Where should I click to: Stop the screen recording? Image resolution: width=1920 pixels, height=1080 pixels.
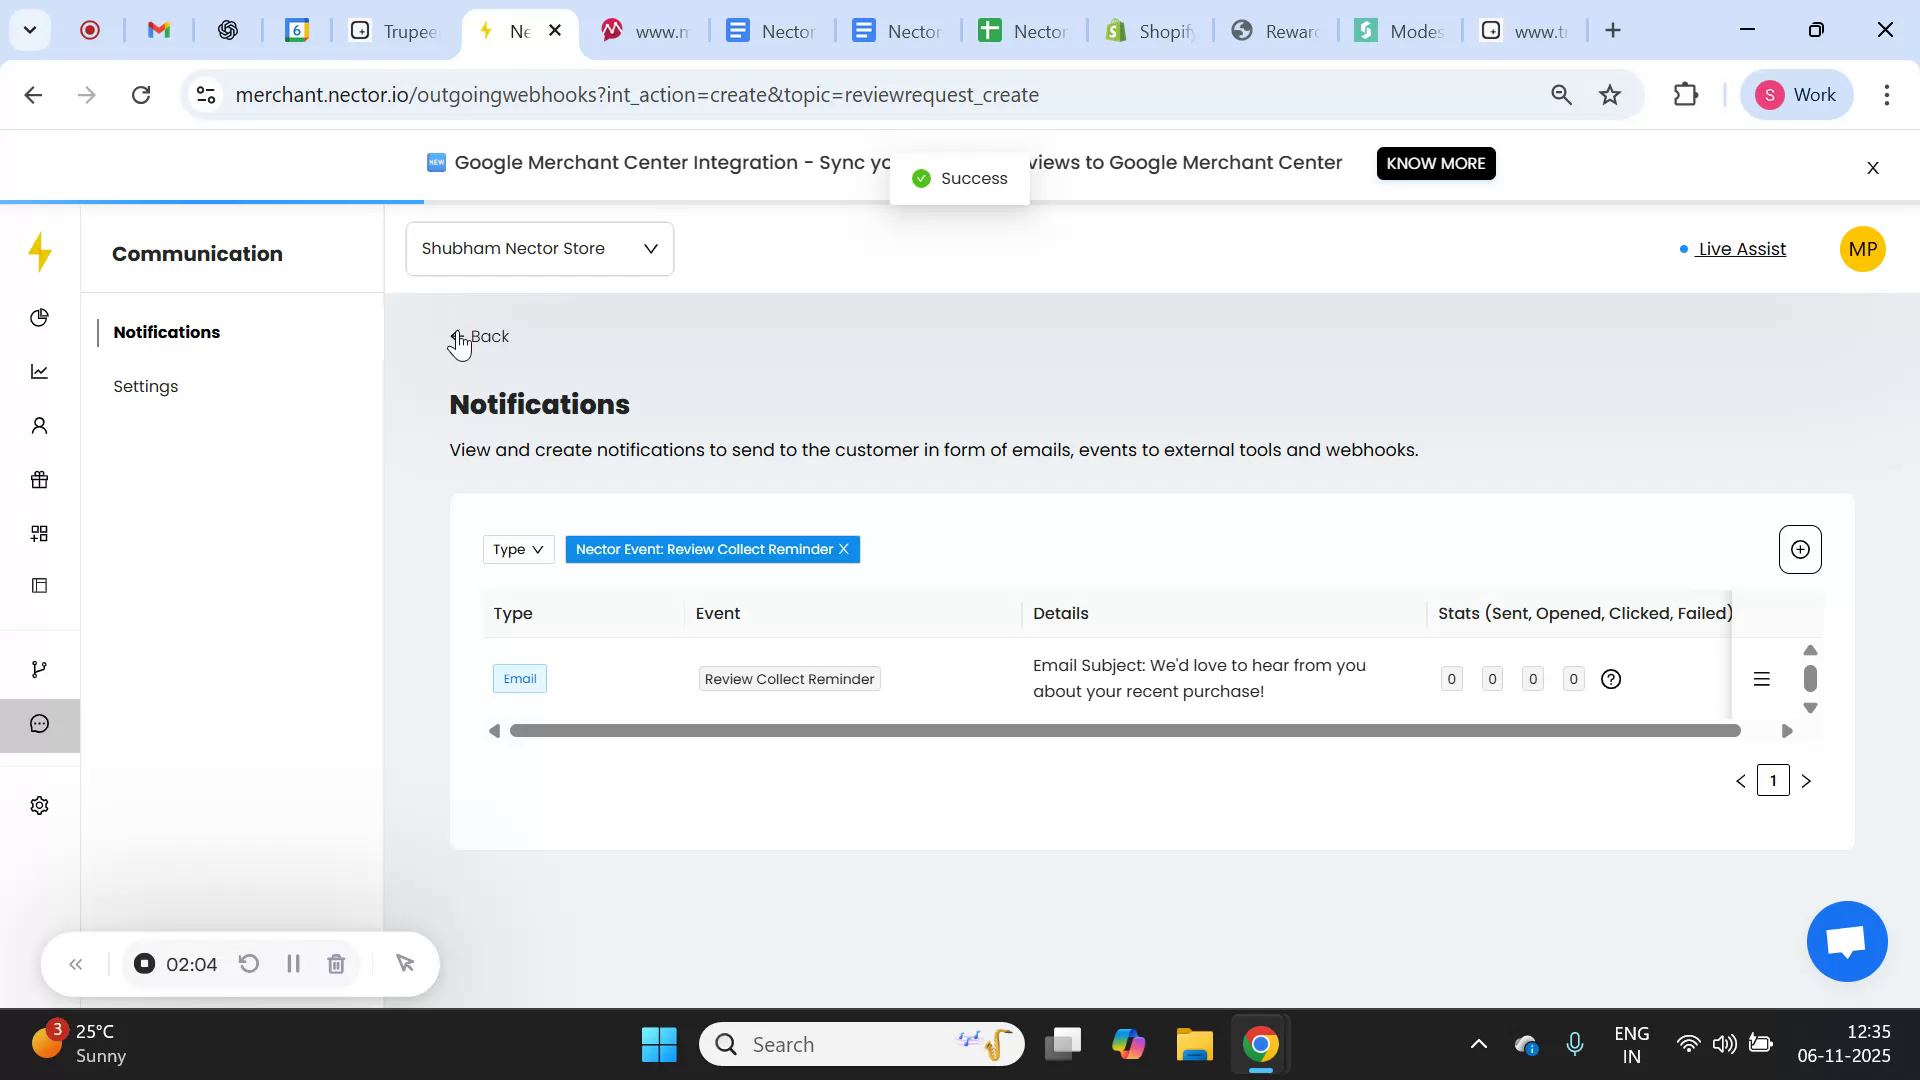click(x=144, y=964)
